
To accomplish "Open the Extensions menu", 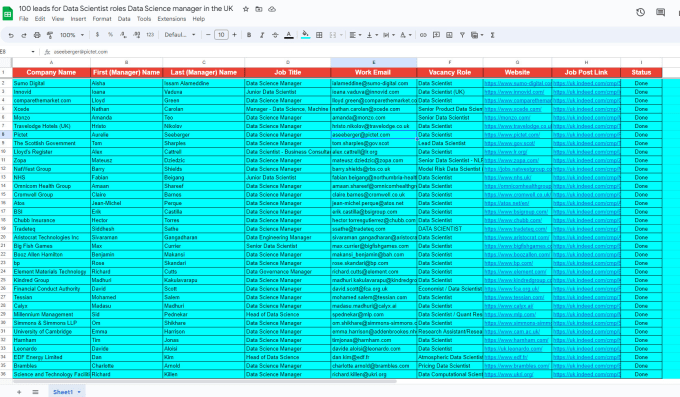I will click(172, 19).
